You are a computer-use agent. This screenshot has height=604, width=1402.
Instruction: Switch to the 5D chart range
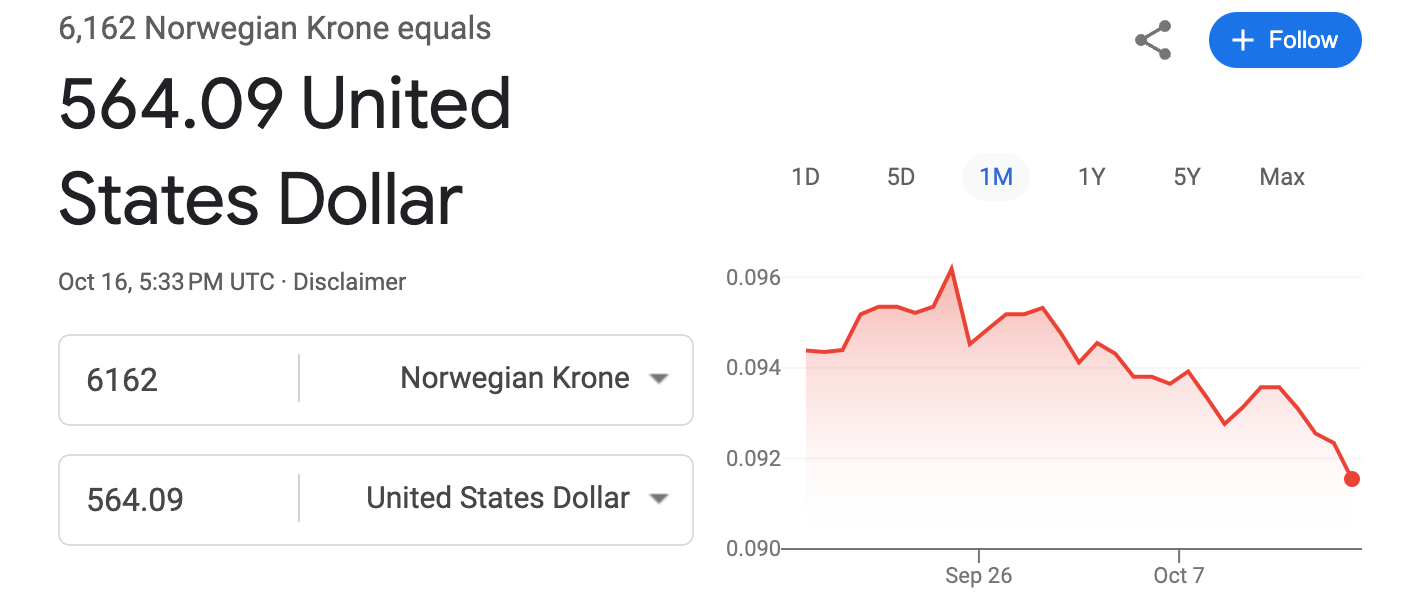click(901, 177)
